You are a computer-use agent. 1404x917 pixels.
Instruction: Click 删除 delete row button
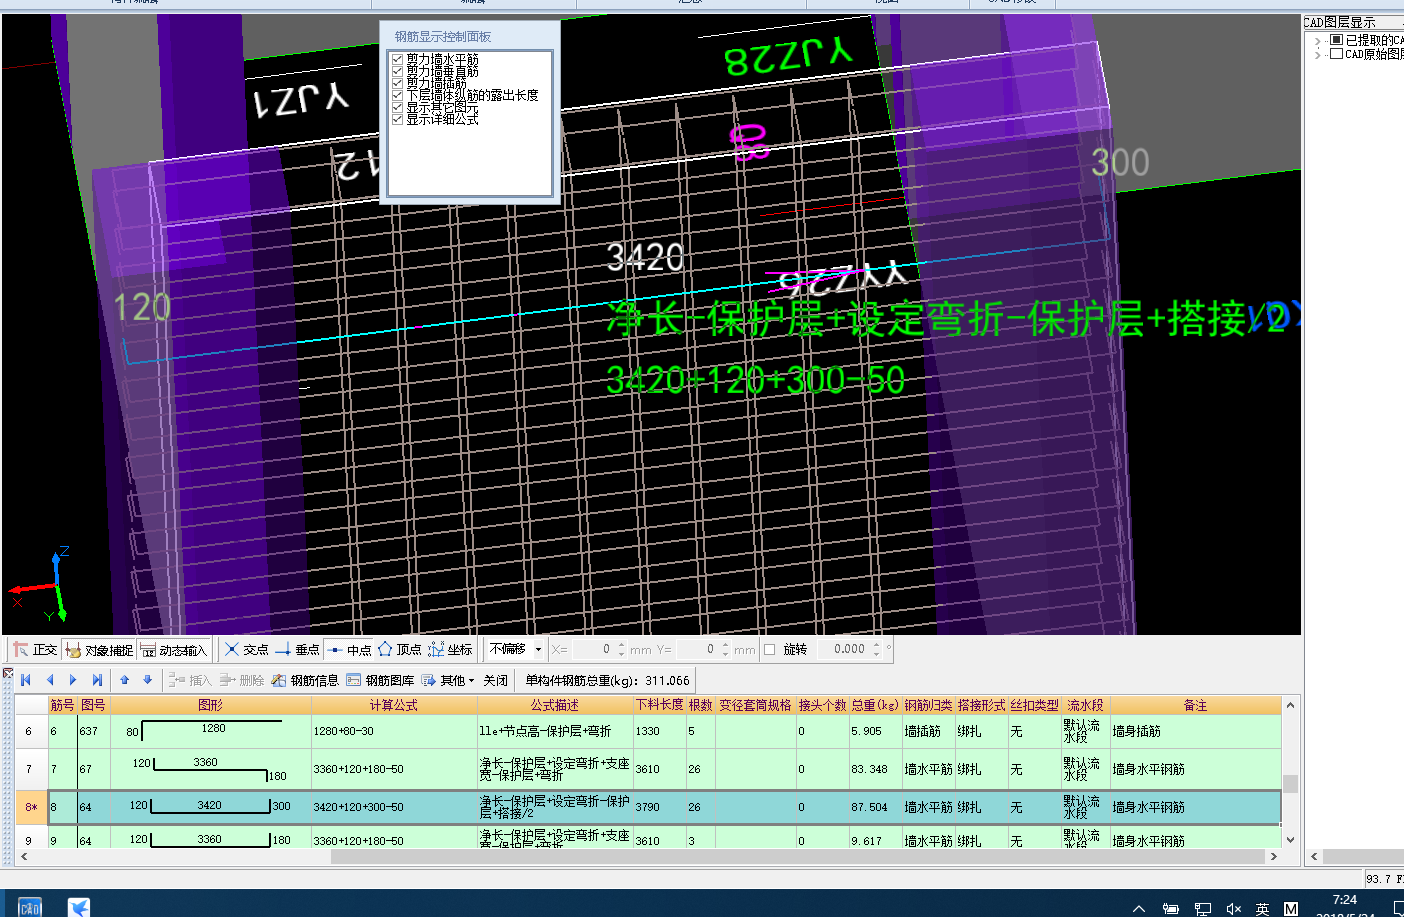[241, 680]
